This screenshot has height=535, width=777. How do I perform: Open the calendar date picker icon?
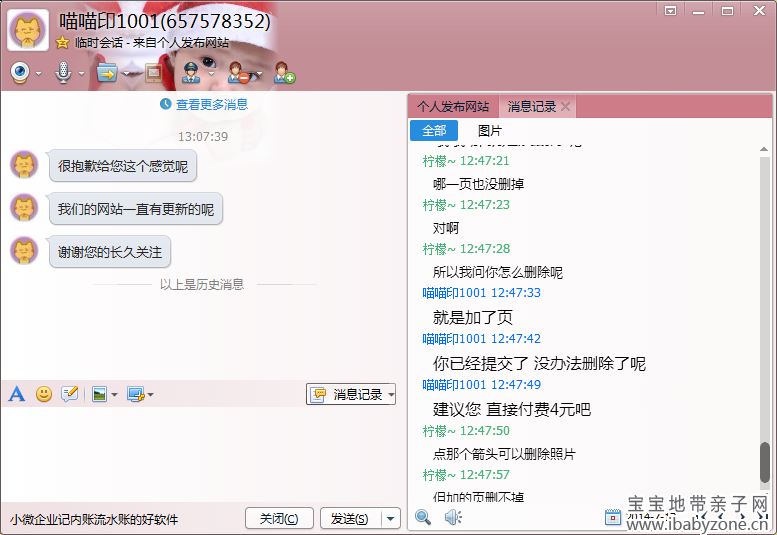coord(613,517)
